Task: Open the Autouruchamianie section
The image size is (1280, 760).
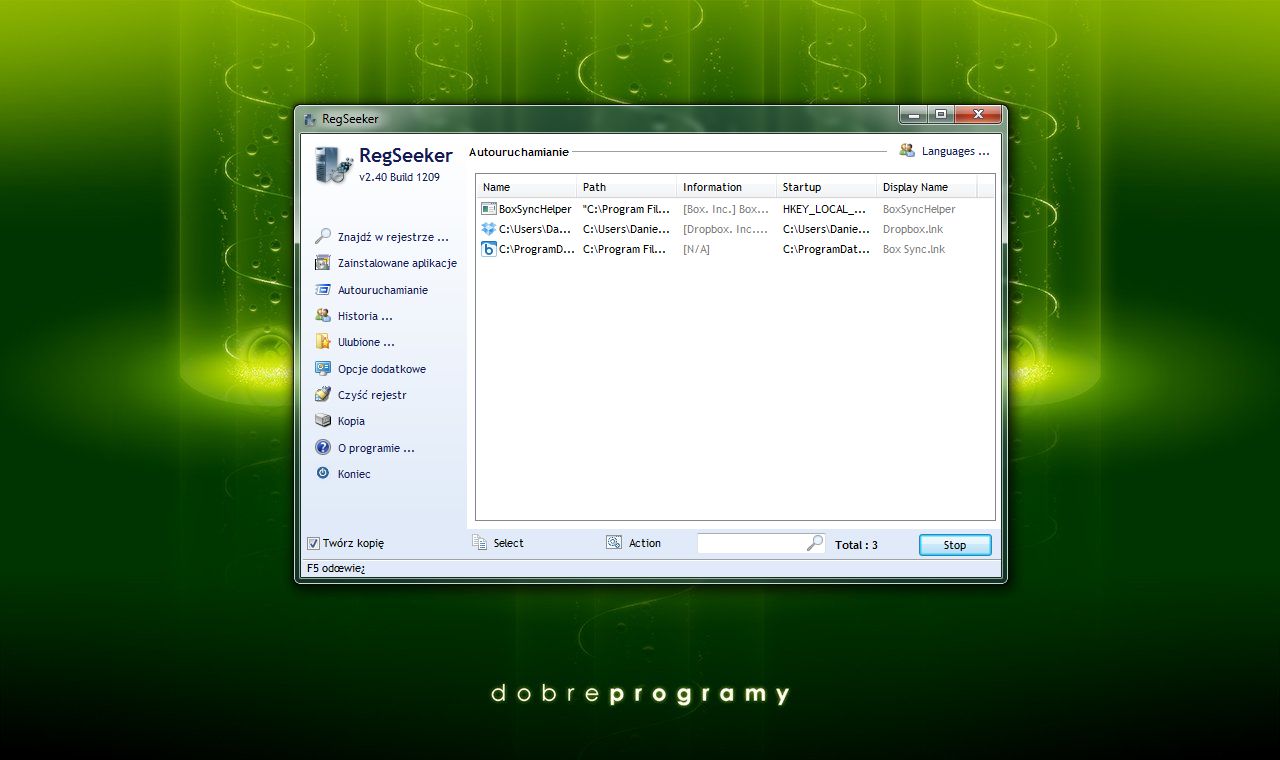Action: tap(383, 290)
